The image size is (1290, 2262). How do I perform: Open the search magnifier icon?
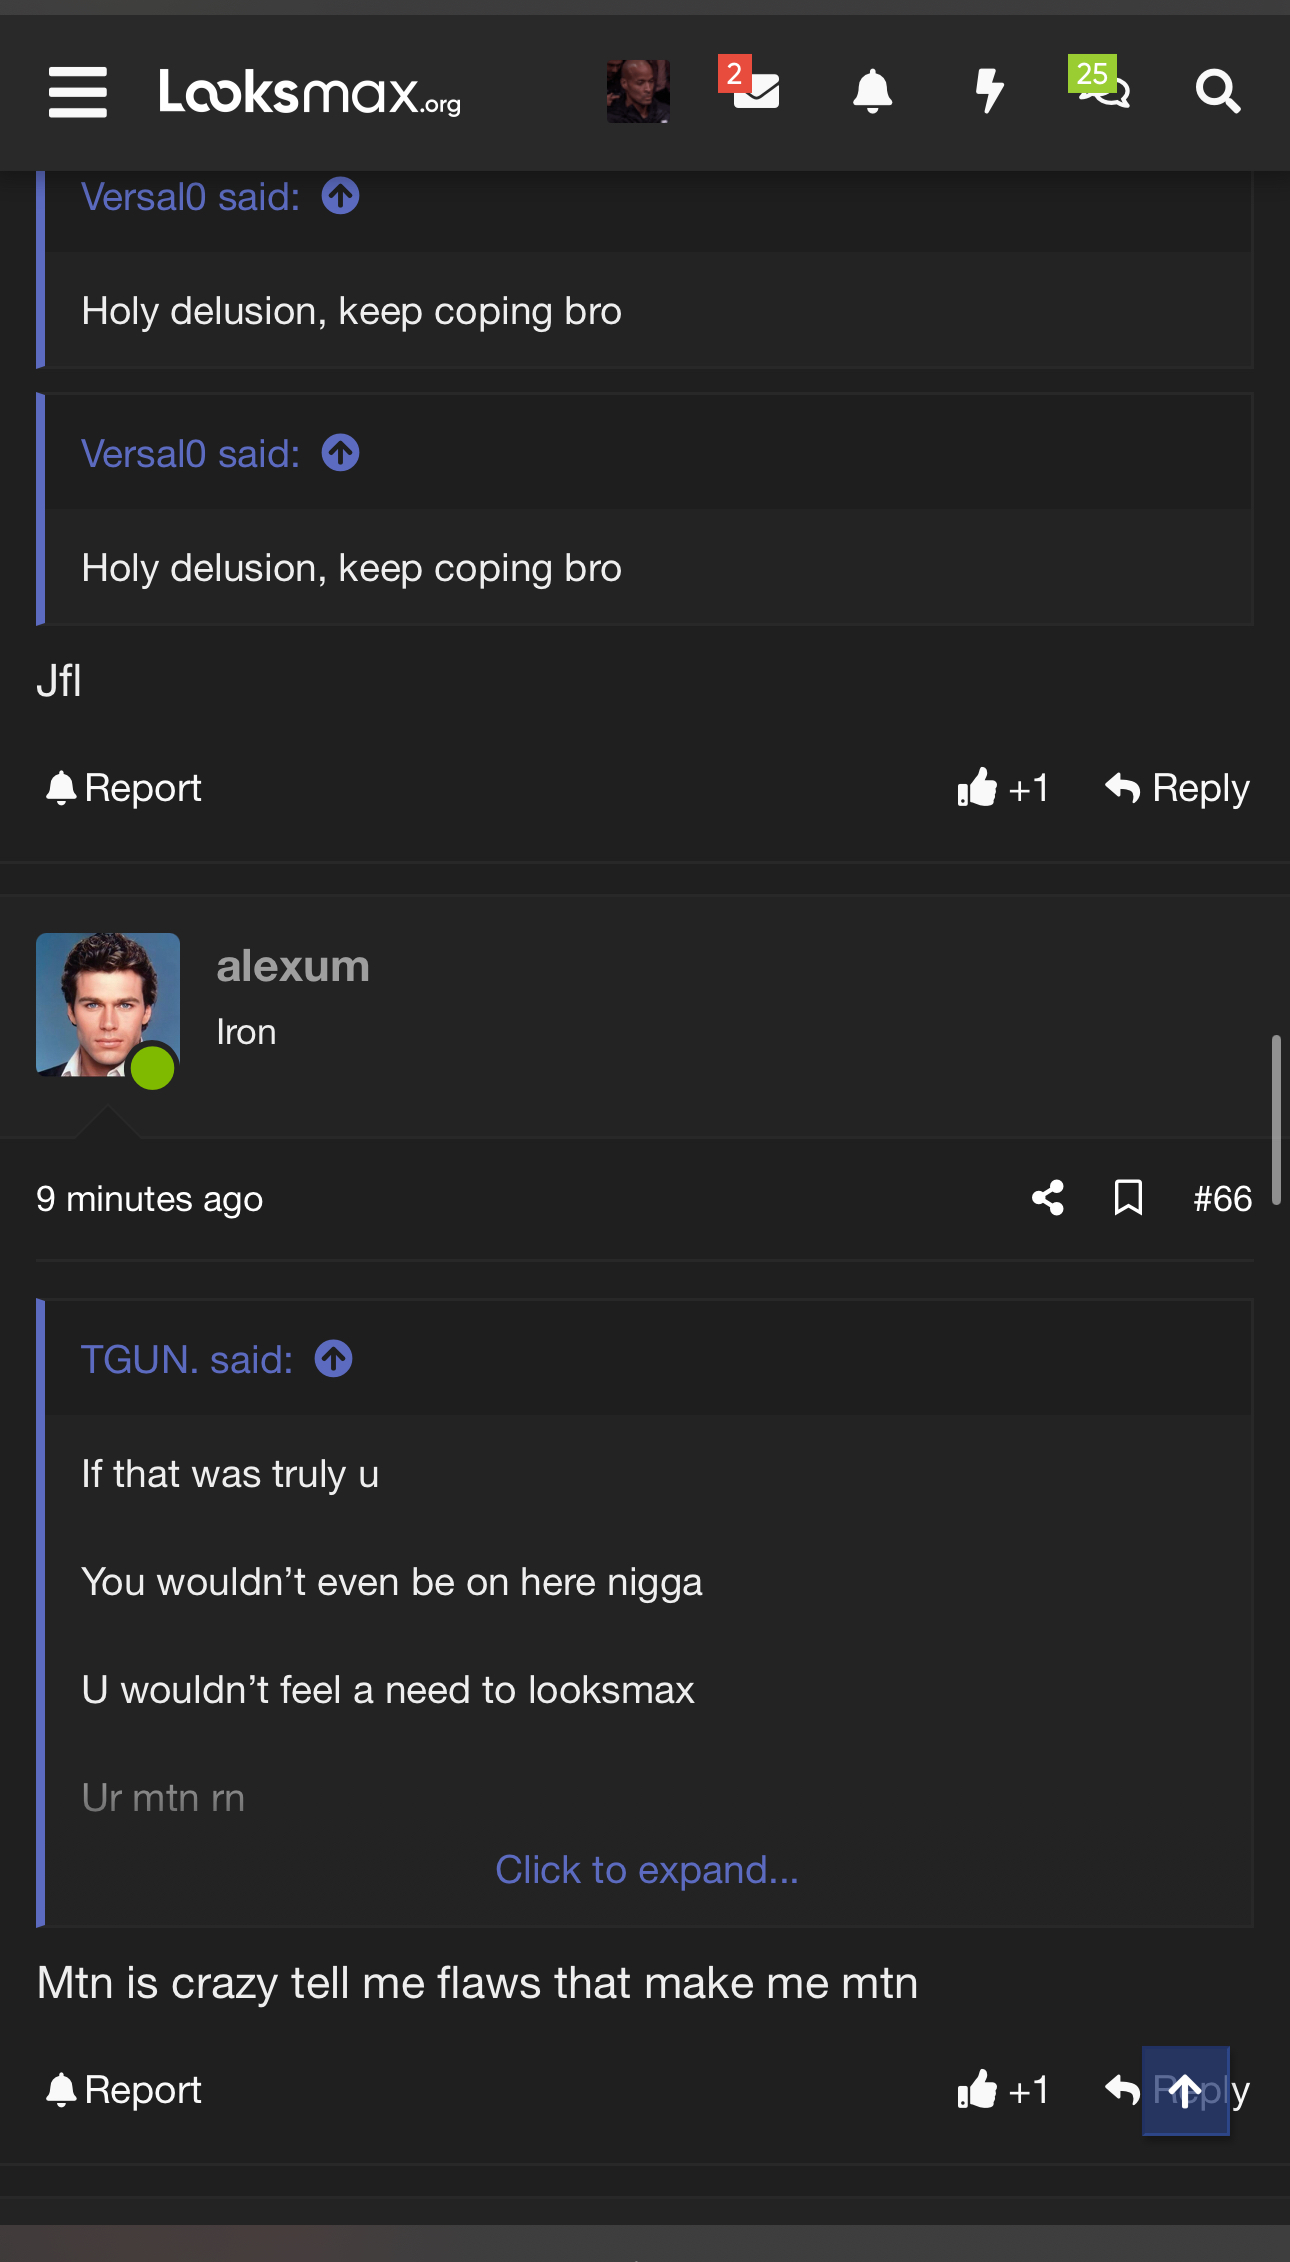click(x=1218, y=92)
